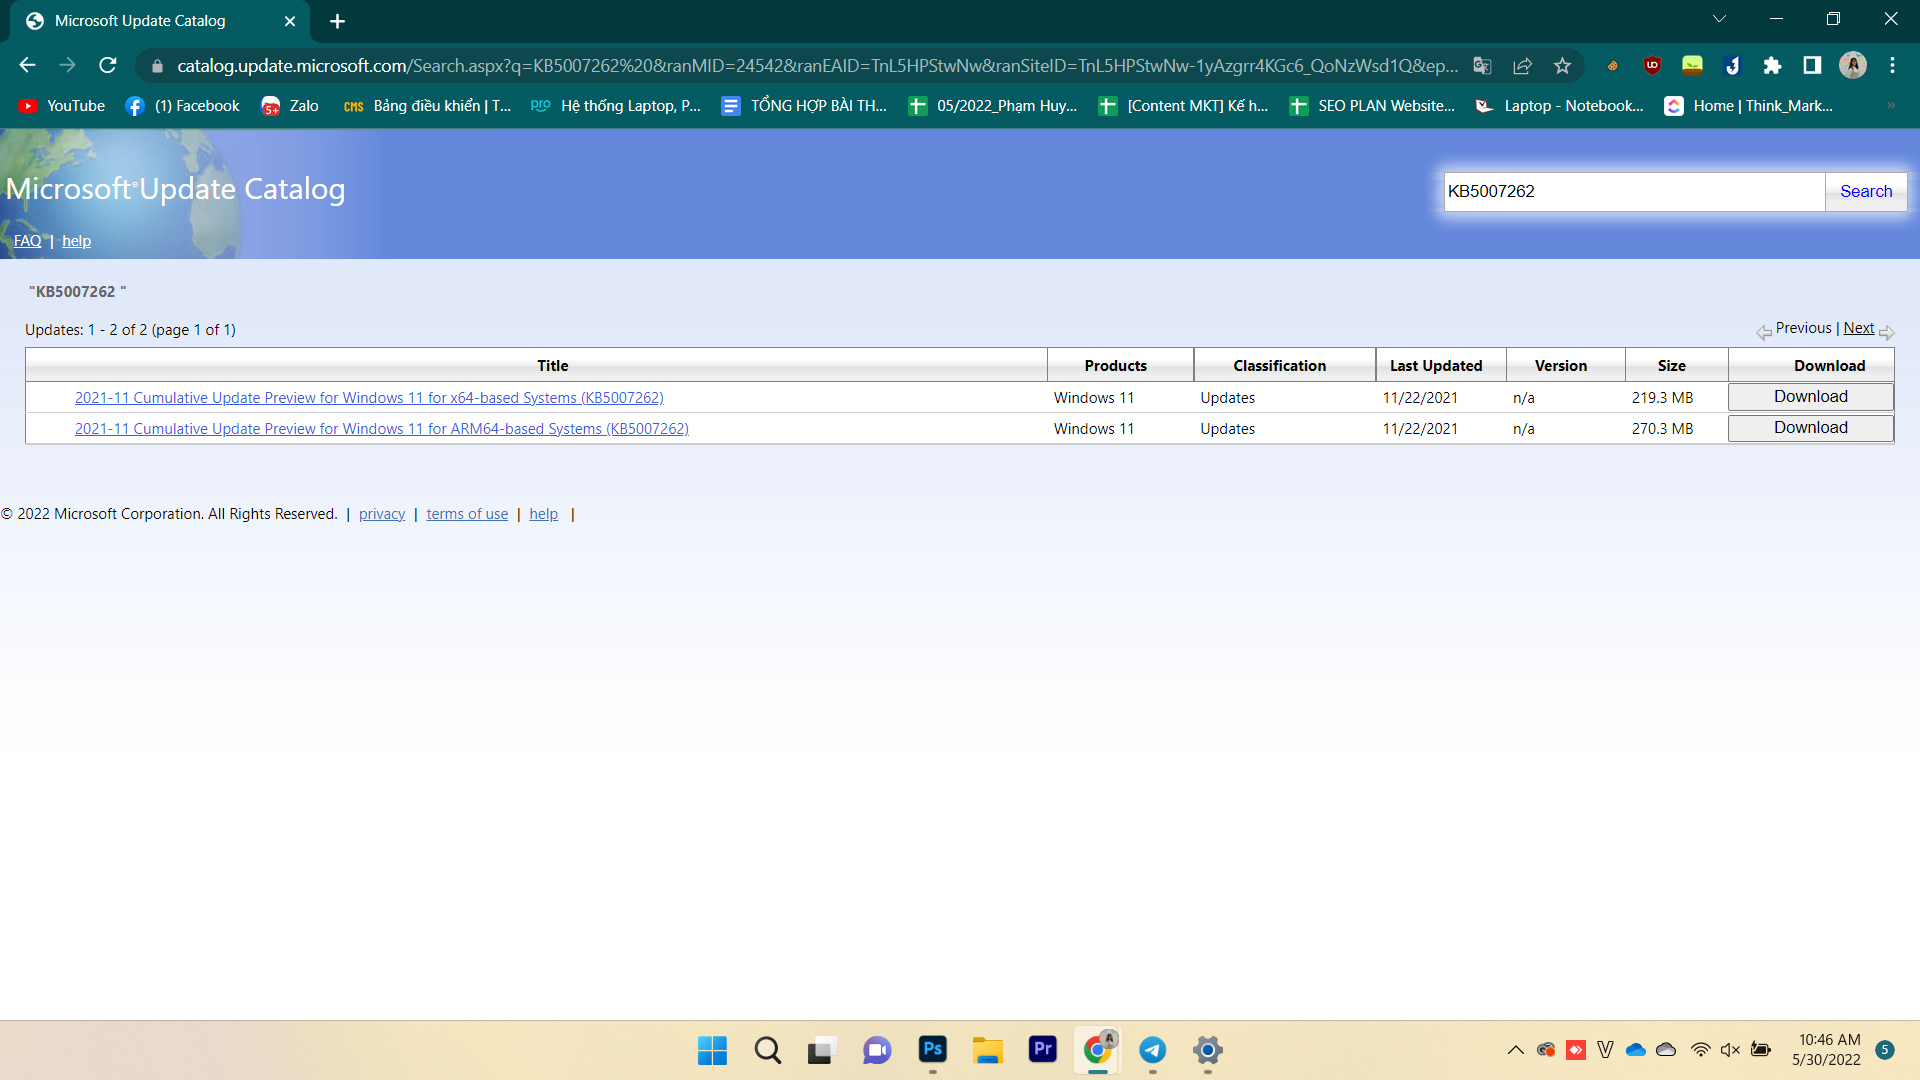Click the translate page icon in address bar
The height and width of the screenshot is (1080, 1920).
click(x=1482, y=66)
